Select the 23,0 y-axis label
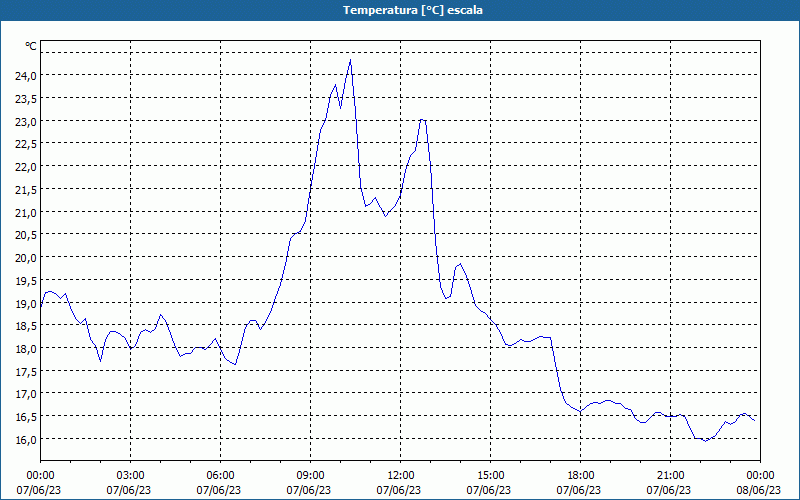Image resolution: width=800 pixels, height=500 pixels. point(26,122)
